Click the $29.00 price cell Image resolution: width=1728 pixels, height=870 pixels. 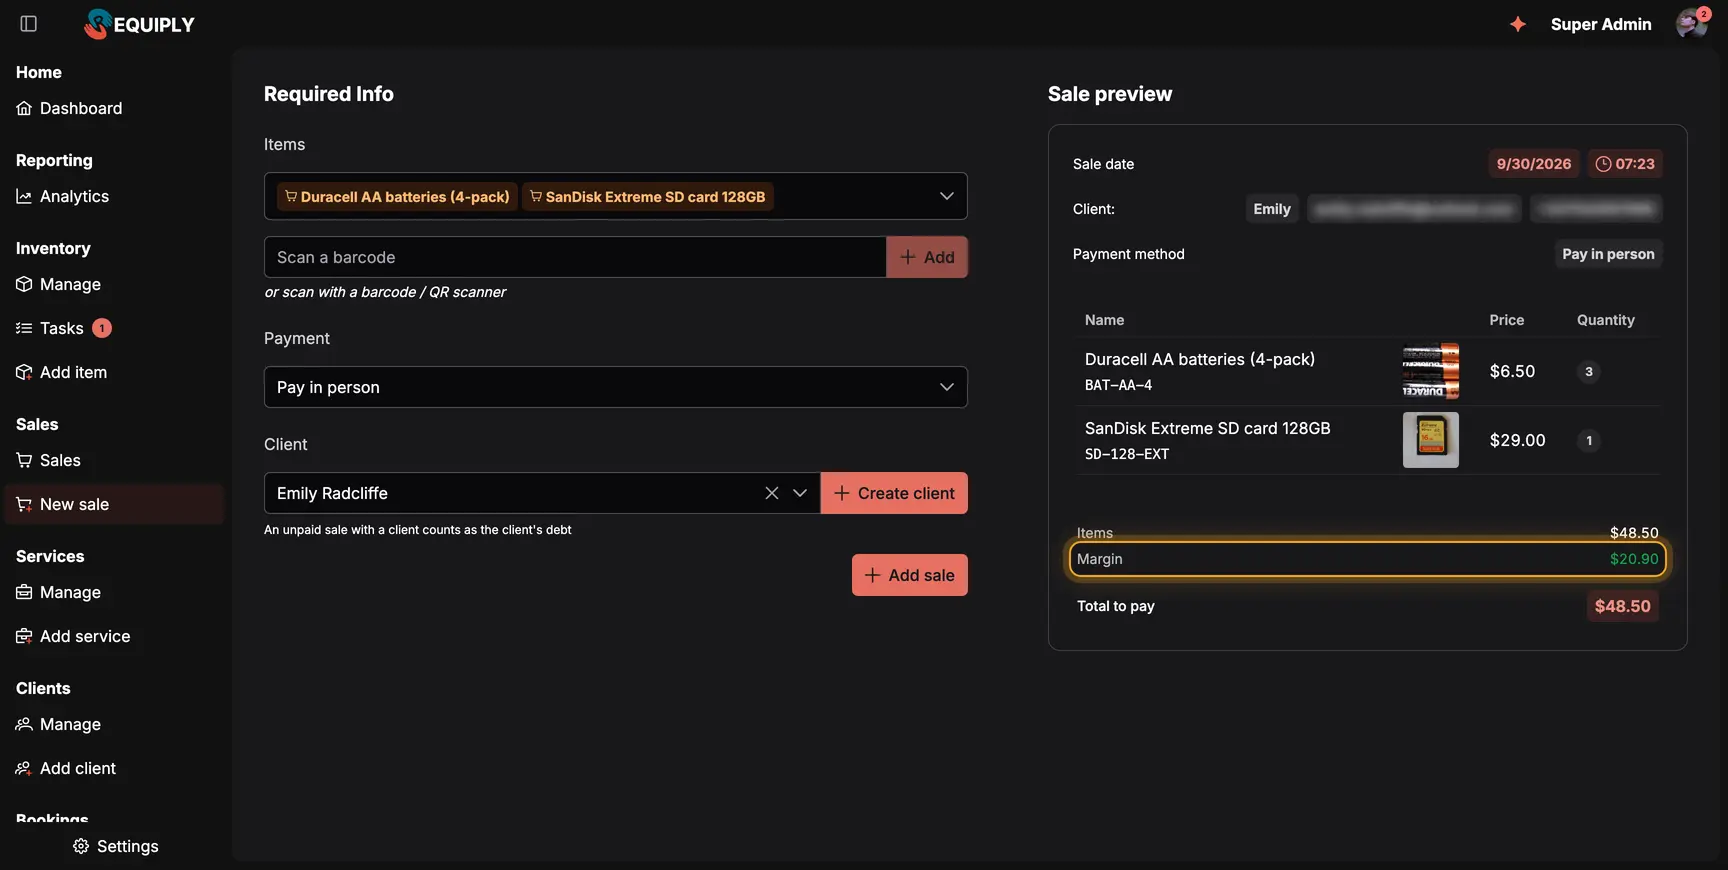point(1517,440)
